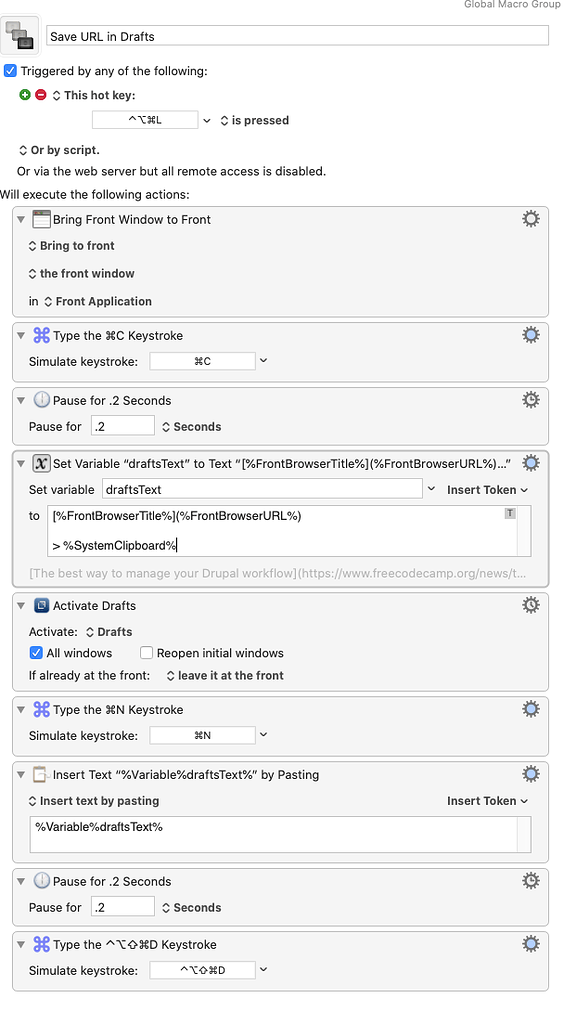This screenshot has width=564, height=1024.
Task: Click the %Variable%draftsText% text area
Action: tap(280, 834)
